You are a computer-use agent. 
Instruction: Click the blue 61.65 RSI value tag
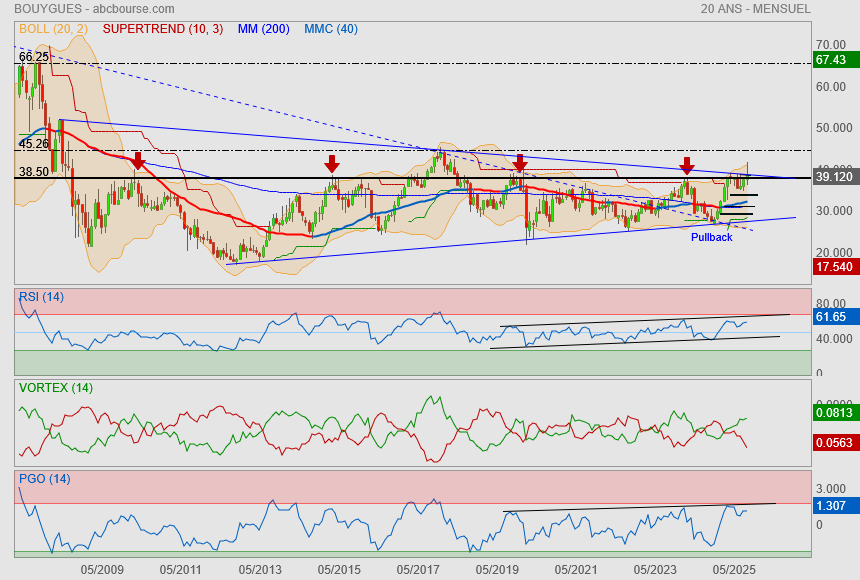pyautogui.click(x=832, y=317)
